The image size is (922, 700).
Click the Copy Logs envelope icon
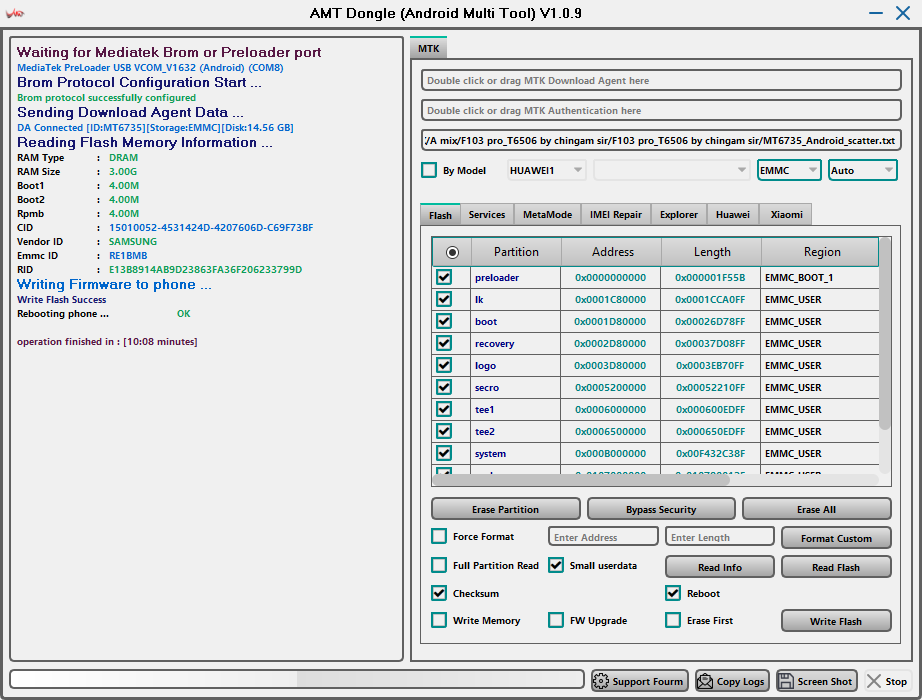(704, 681)
